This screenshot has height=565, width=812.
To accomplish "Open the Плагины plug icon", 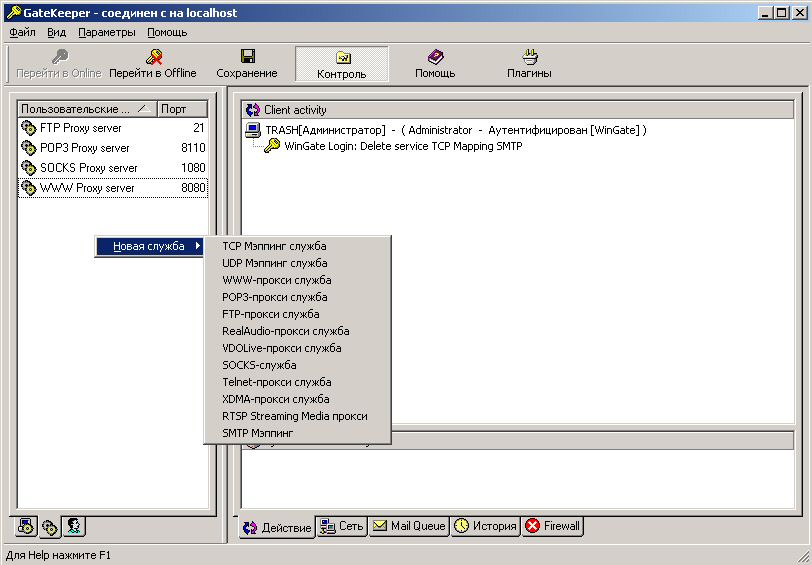I will 529,56.
